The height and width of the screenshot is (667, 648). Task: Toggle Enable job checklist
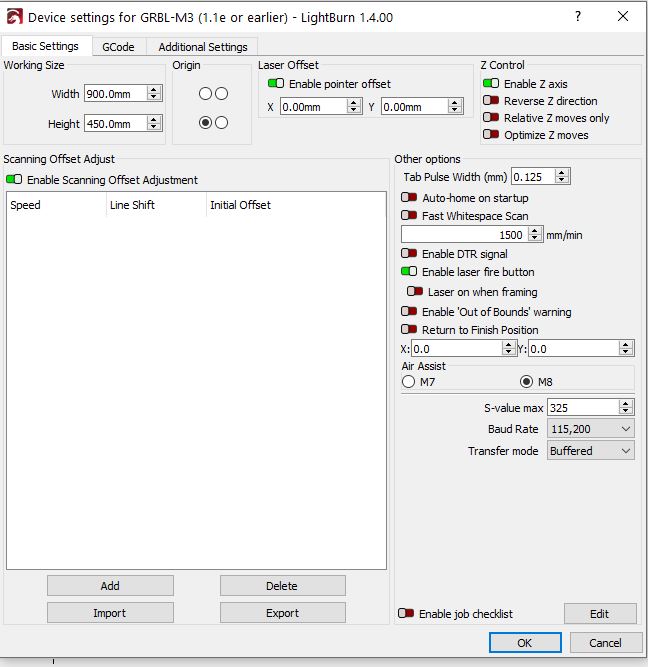coord(406,613)
